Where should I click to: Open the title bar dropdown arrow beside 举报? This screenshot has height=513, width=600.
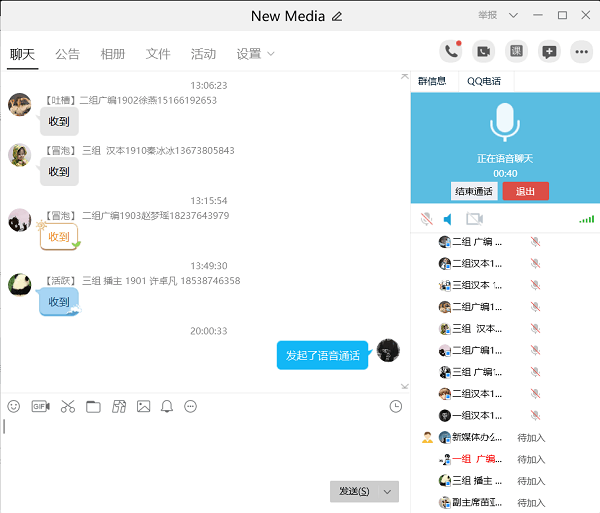point(514,15)
